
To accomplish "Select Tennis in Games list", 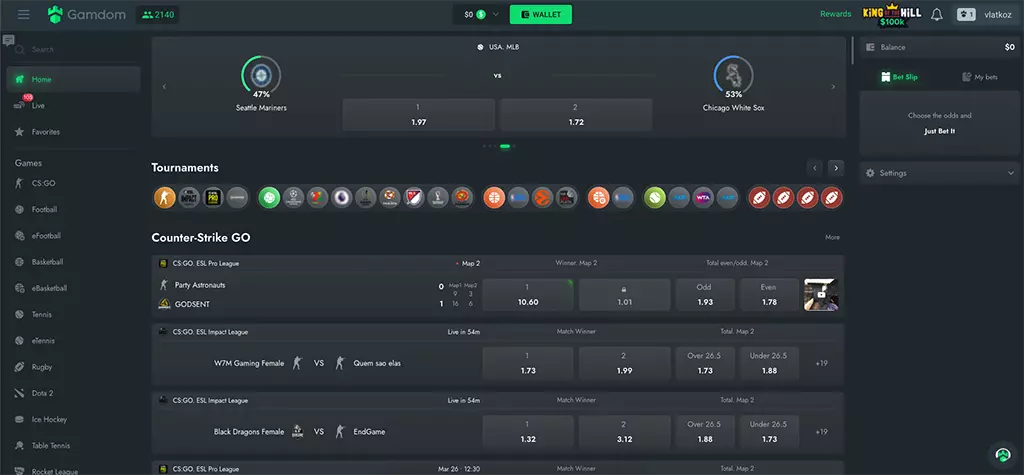I will pos(74,314).
